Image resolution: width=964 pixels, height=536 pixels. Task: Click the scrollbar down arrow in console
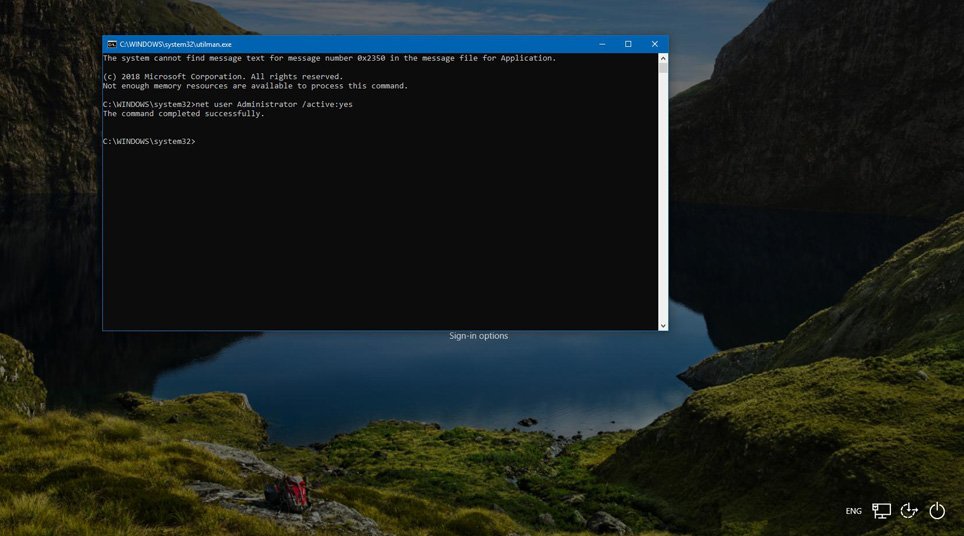[x=662, y=325]
